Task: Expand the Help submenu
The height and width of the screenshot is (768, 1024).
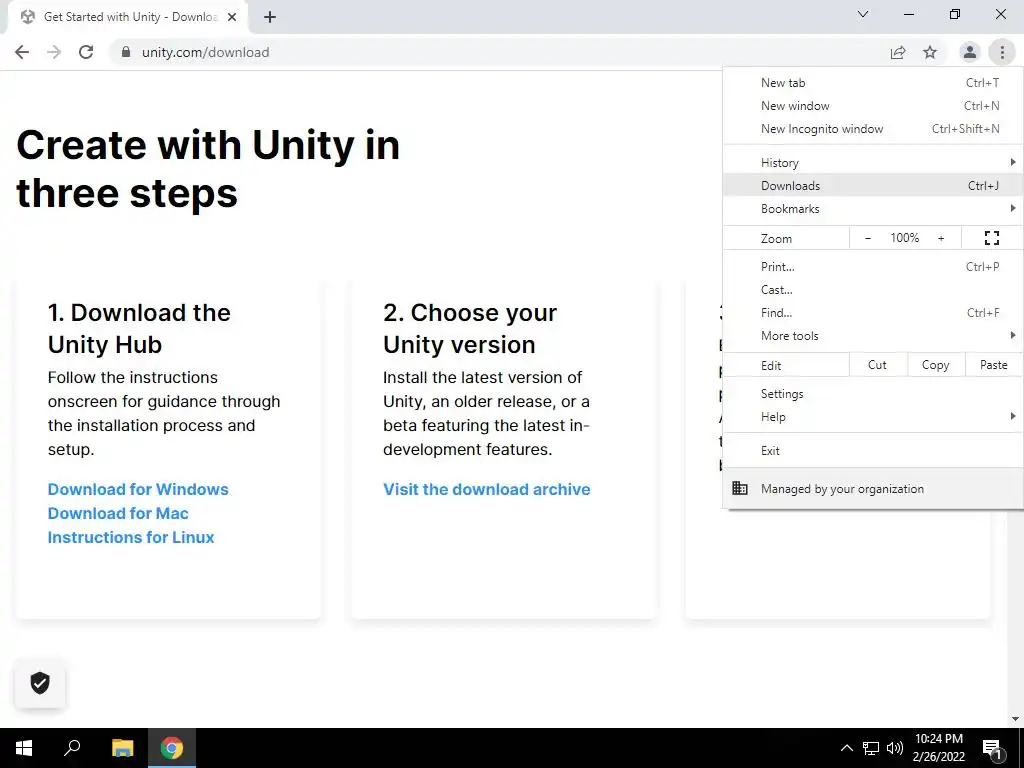Action: click(873, 417)
